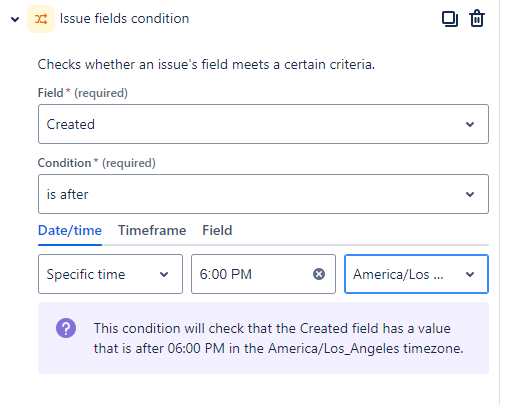
Task: Click the Condition (required) label
Action: point(97,163)
